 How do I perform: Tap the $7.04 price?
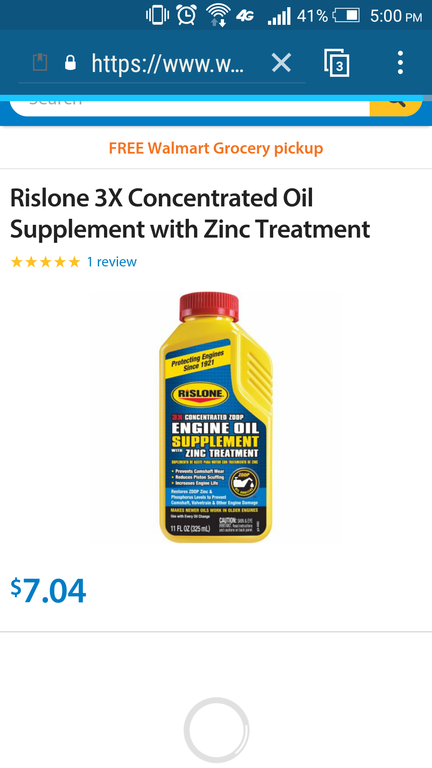pyautogui.click(x=48, y=590)
